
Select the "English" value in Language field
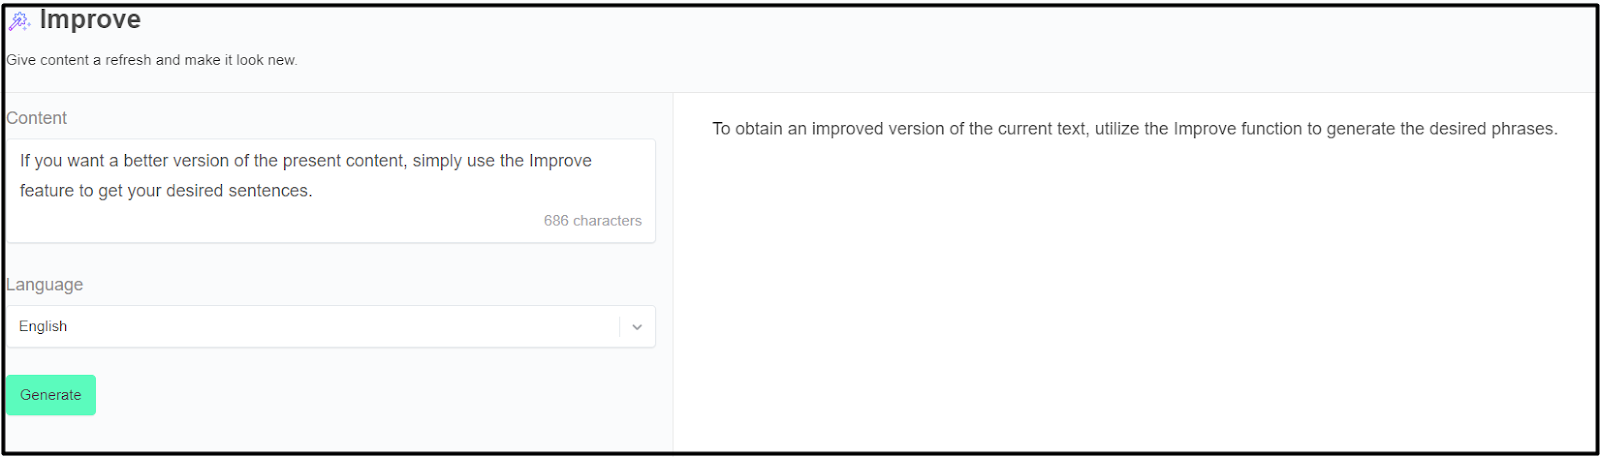coord(43,327)
